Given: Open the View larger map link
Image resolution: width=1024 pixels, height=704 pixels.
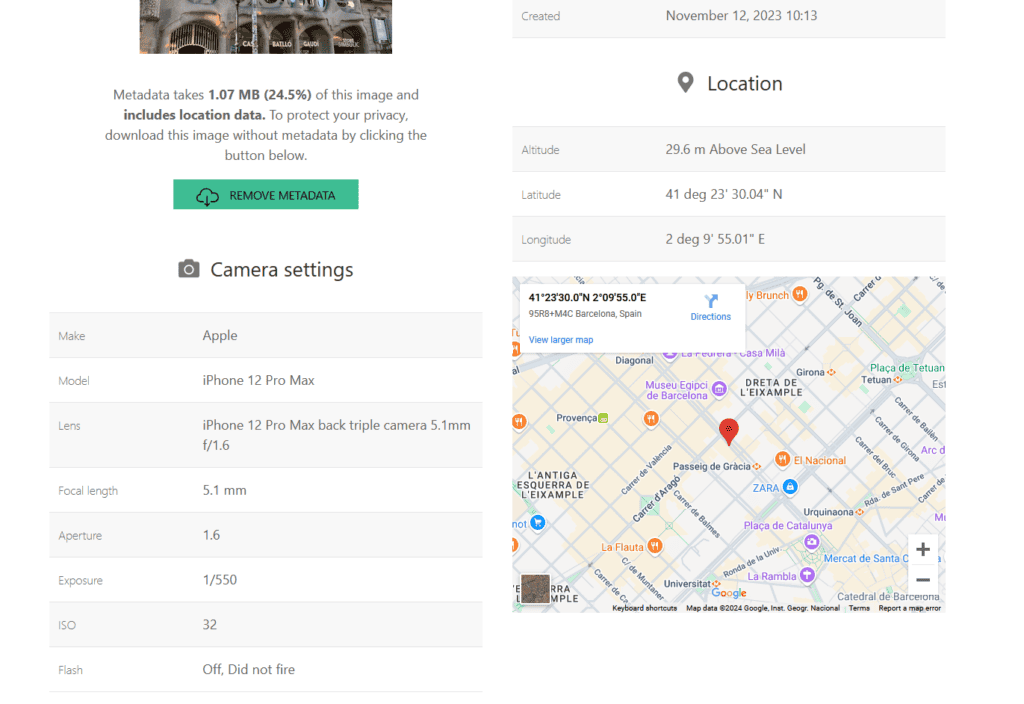Looking at the screenshot, I should click(x=560, y=340).
